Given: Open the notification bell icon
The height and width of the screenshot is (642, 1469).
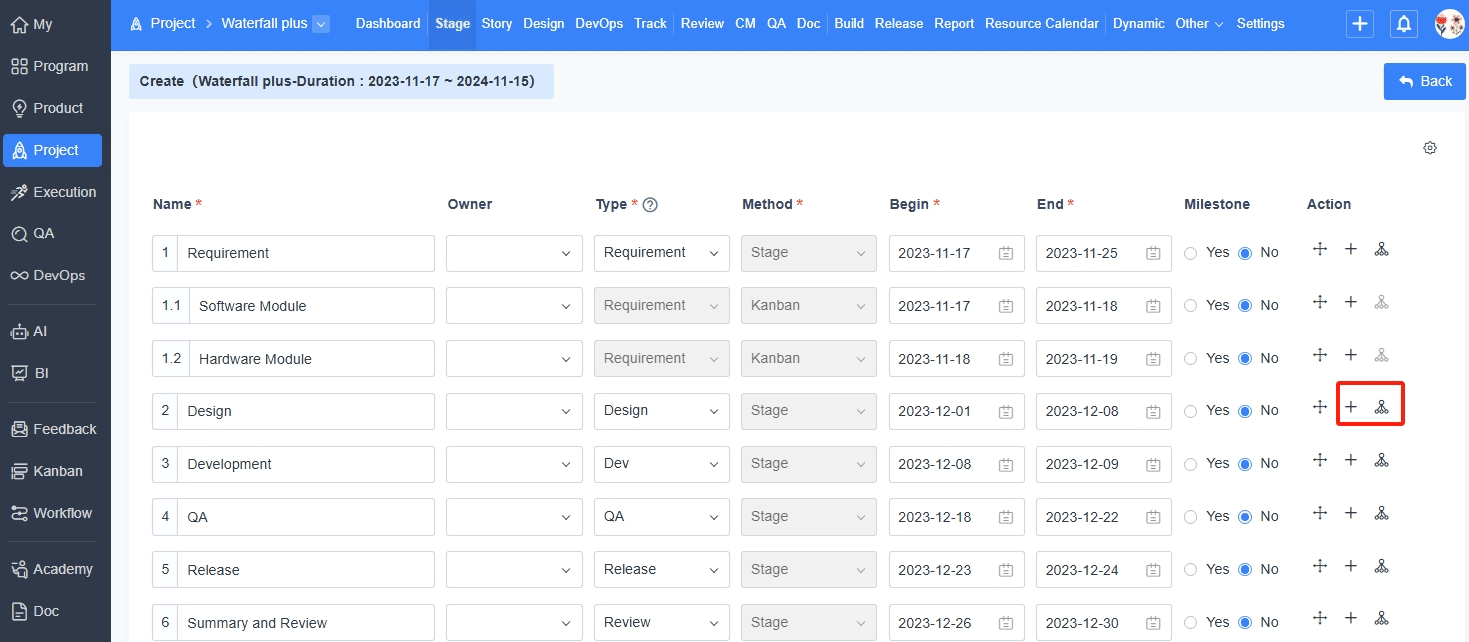Looking at the screenshot, I should click(1404, 24).
